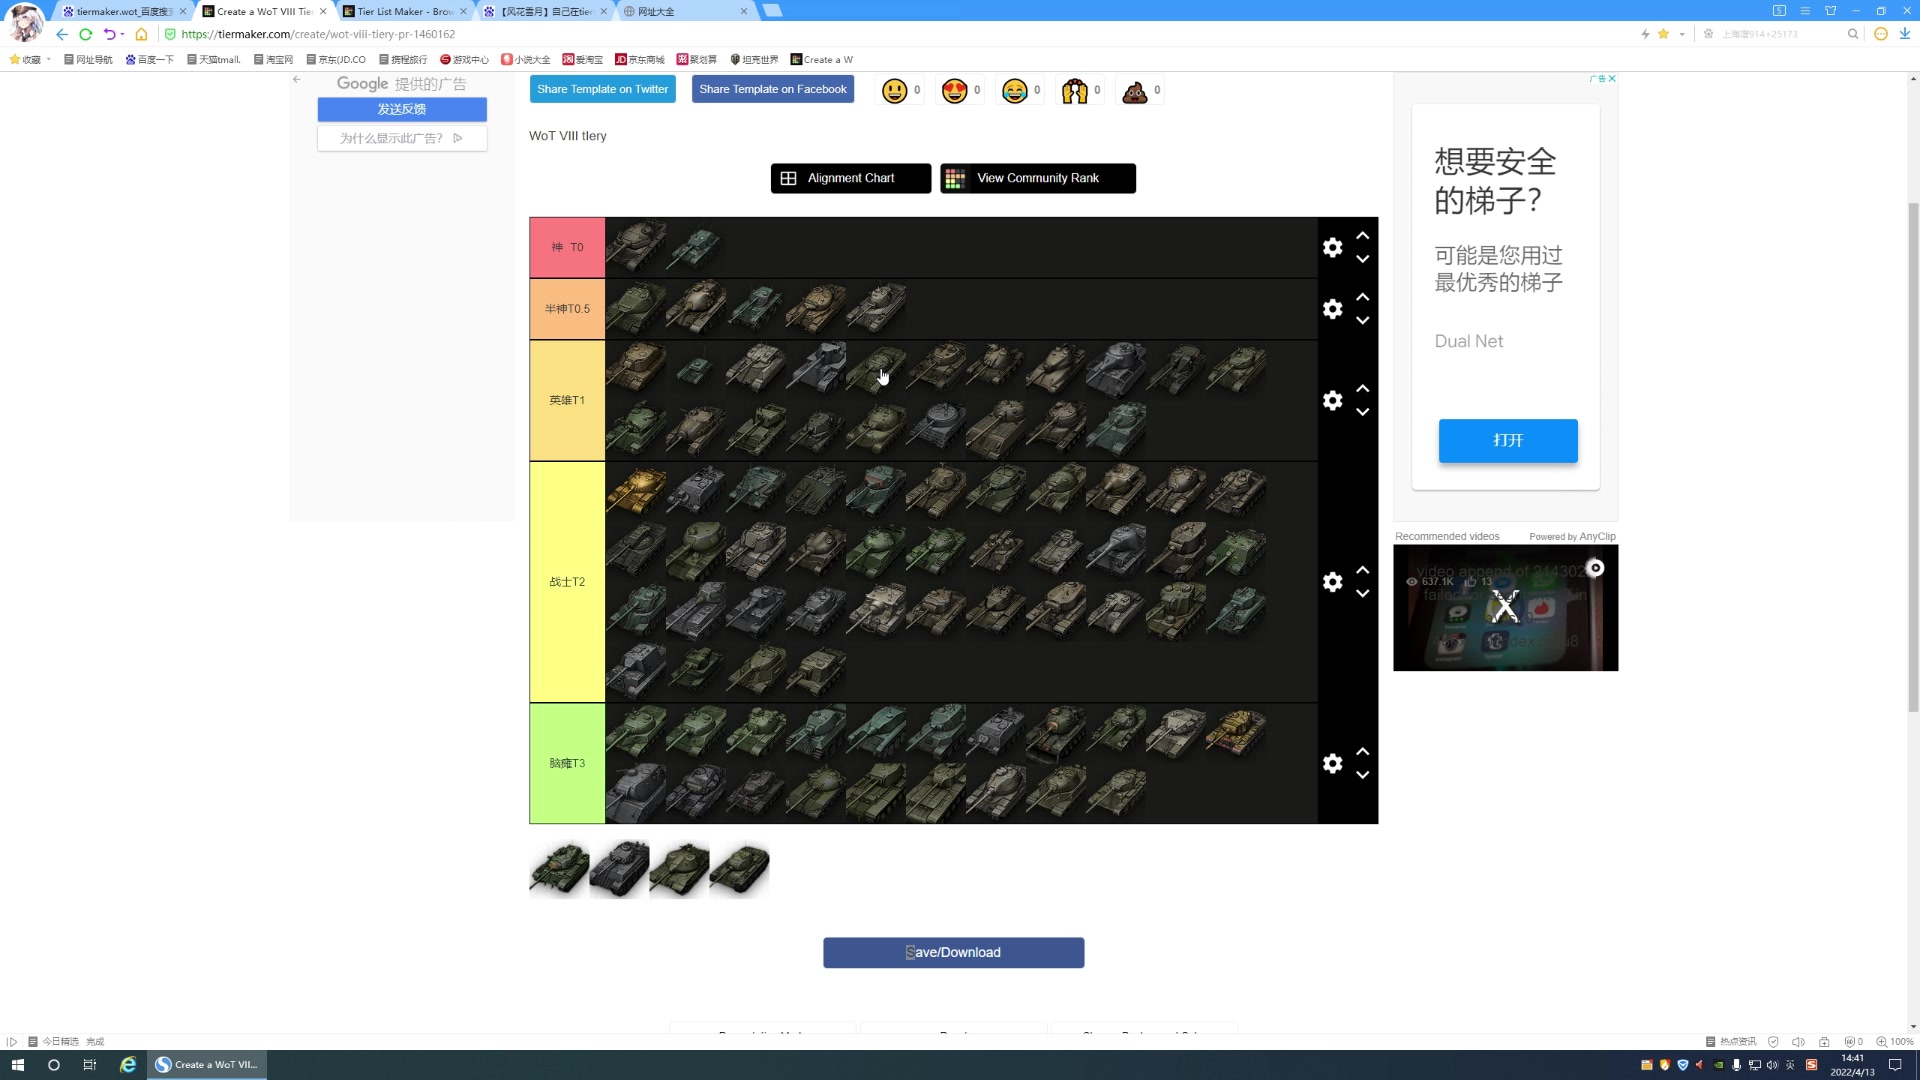Viewport: 1920px width, 1080px height.
Task: Close the ad with X icon
Action: click(x=1611, y=78)
